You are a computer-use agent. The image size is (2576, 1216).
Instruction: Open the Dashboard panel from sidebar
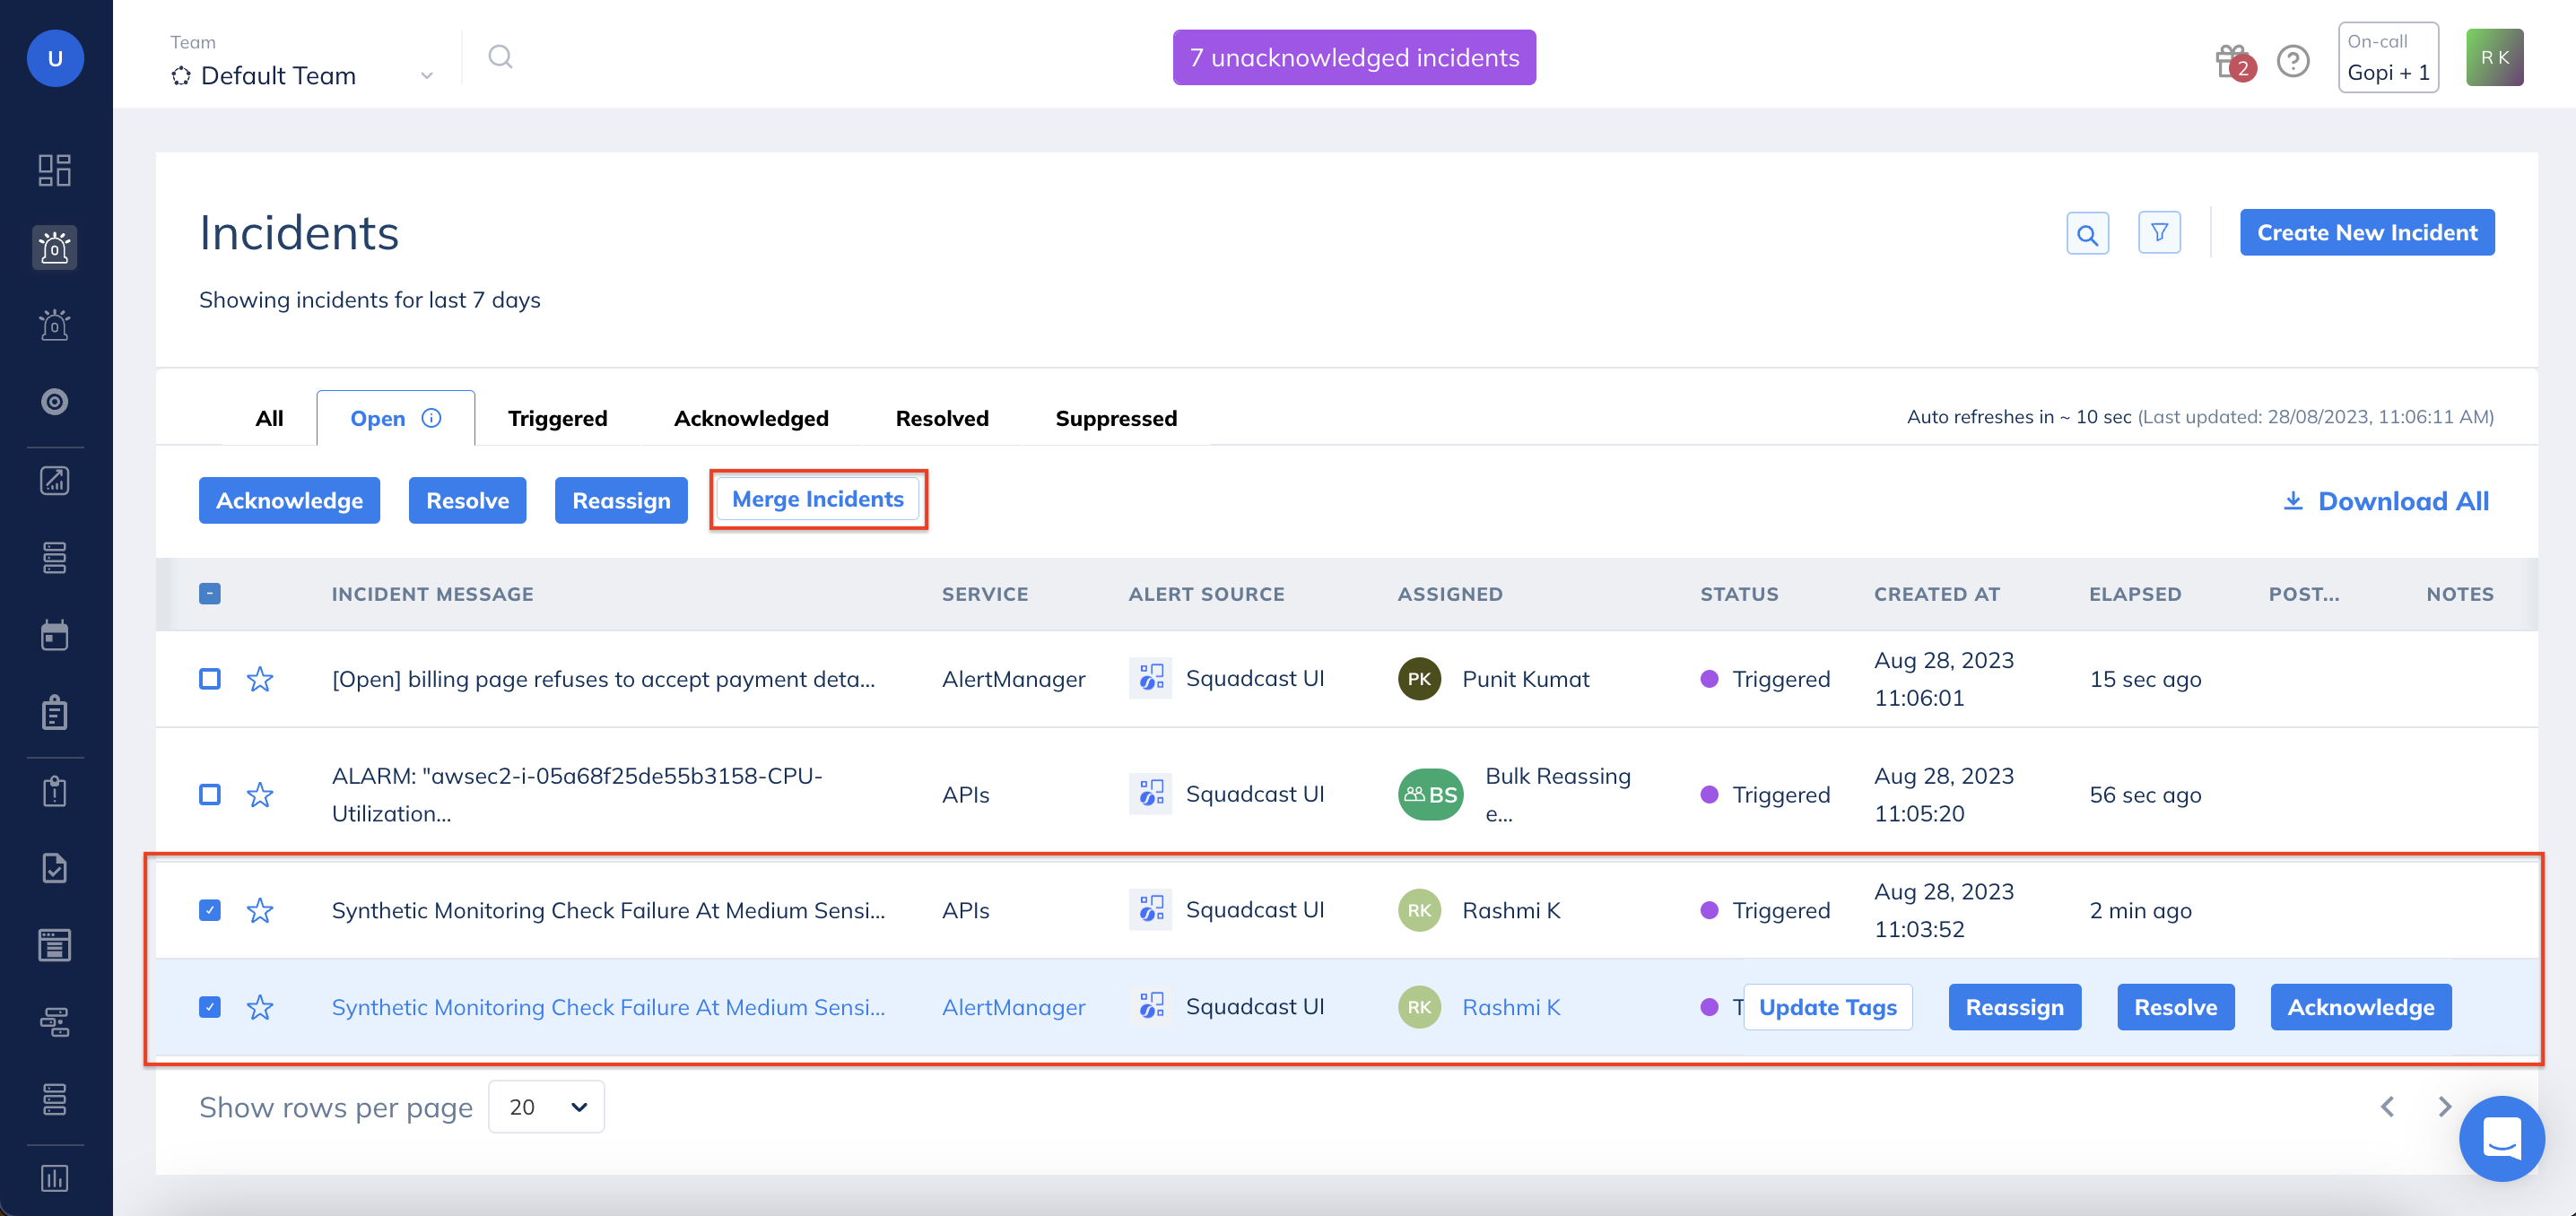[x=55, y=170]
